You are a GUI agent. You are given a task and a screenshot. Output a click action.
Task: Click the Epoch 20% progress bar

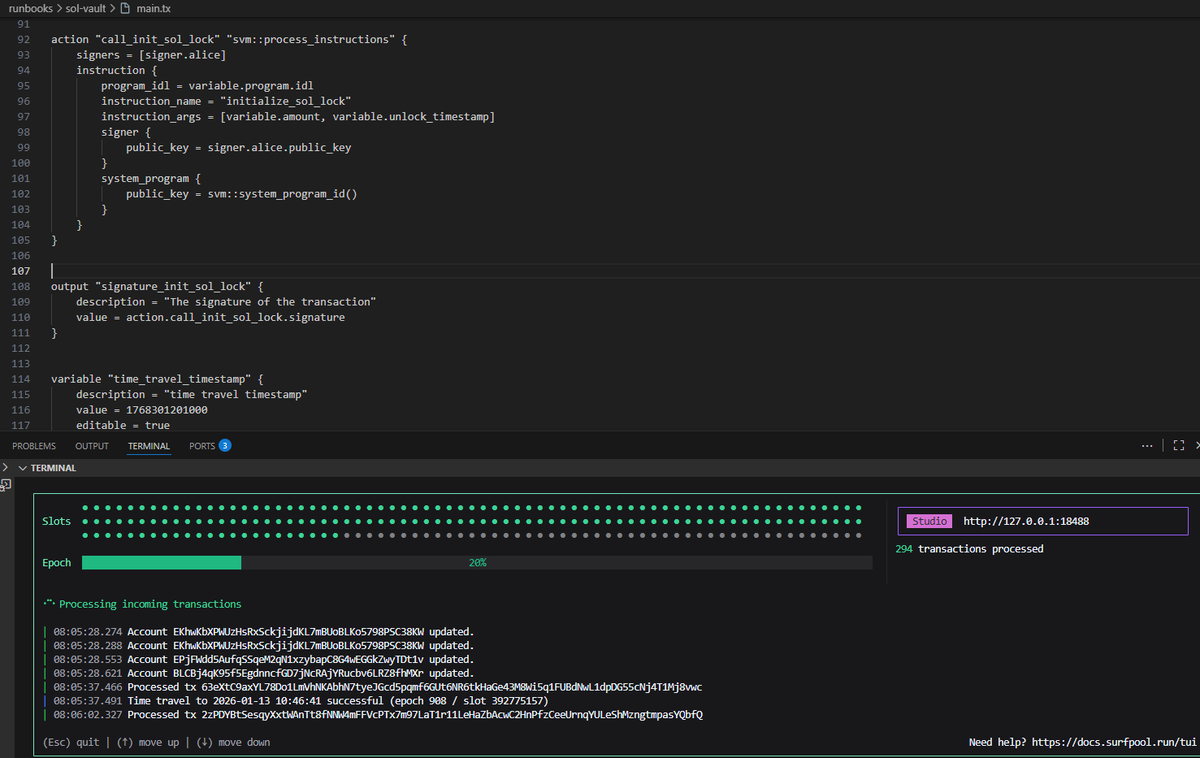[x=477, y=563]
